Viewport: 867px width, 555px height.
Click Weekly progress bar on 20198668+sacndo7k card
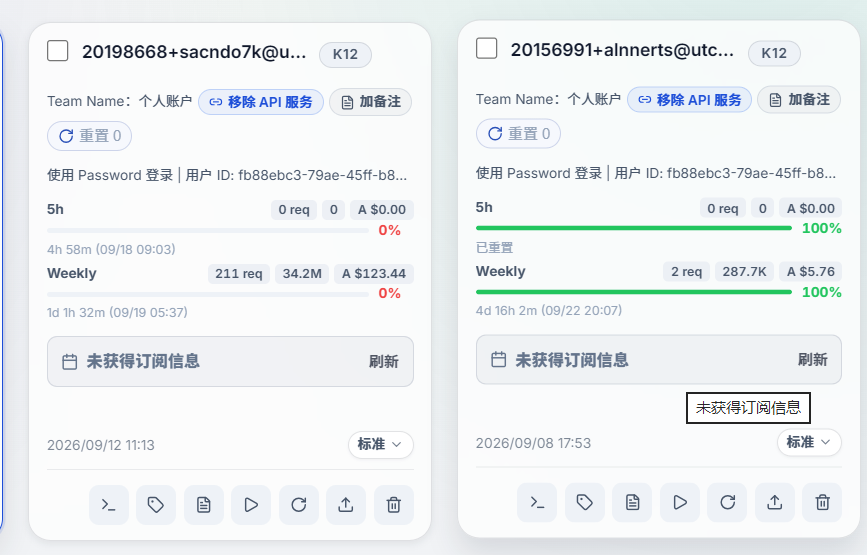click(208, 294)
